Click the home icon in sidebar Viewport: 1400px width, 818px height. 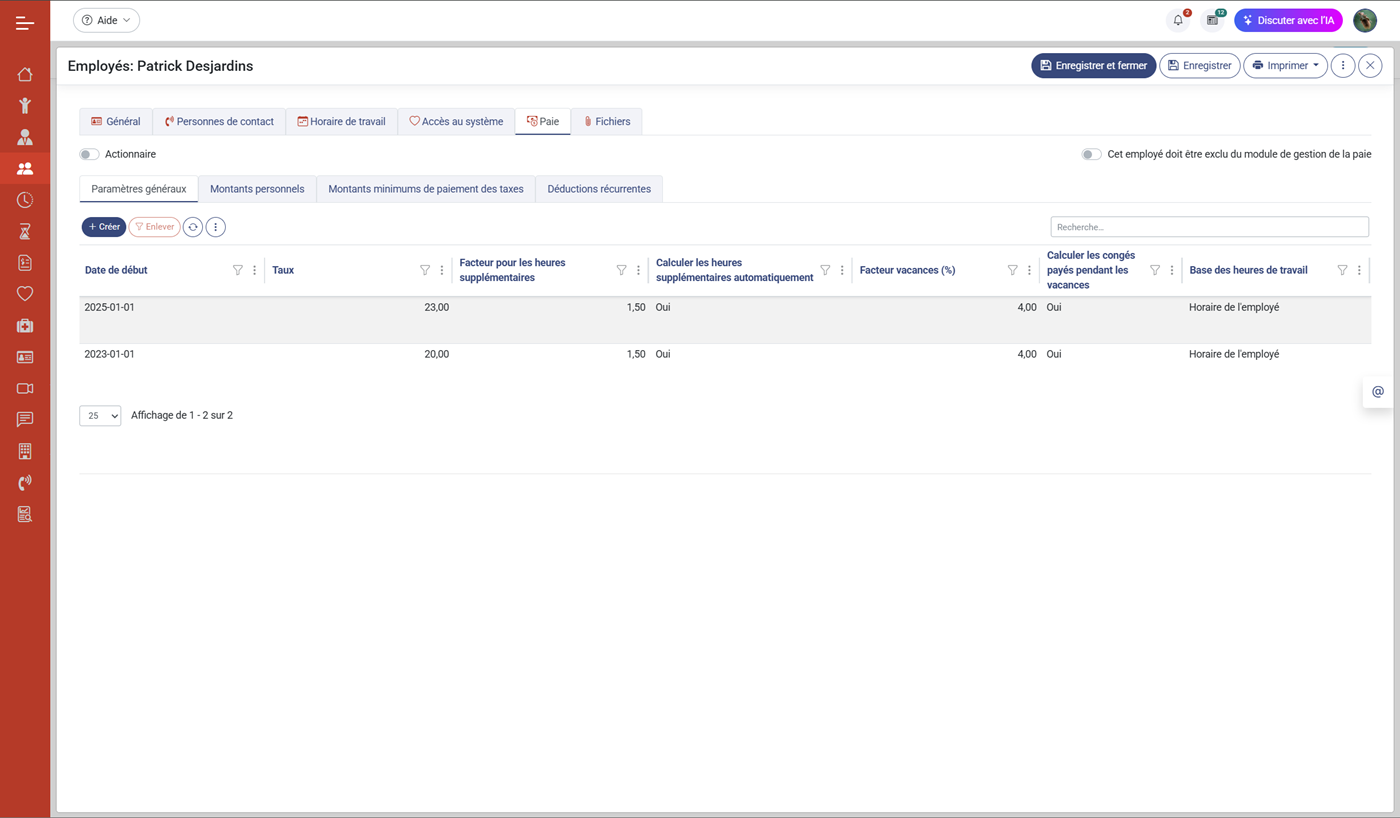(25, 74)
